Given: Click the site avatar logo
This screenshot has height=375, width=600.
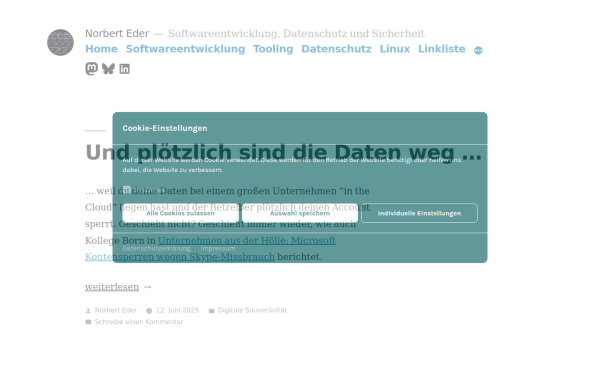Looking at the screenshot, I should click(60, 42).
